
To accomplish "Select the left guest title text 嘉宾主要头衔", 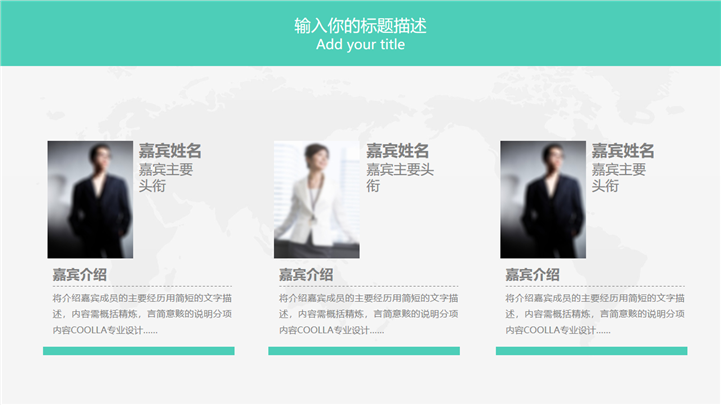I will [x=166, y=177].
